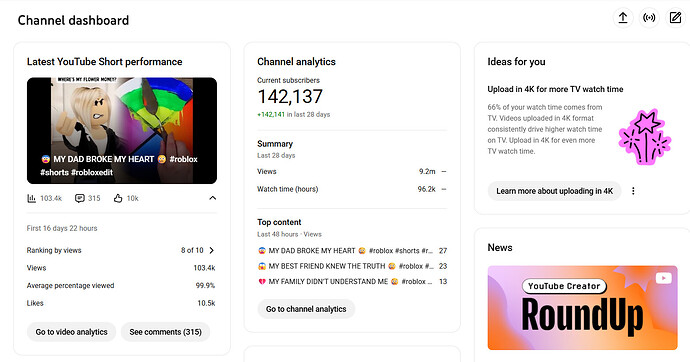Open the latest Short video thumbnail
Screen dimensions: 690x362
tap(122, 131)
